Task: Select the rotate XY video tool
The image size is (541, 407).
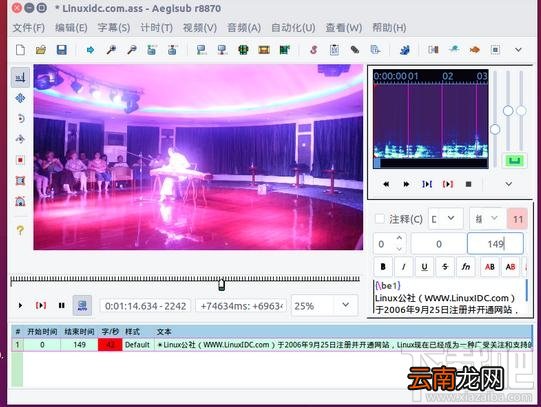Action: click(20, 139)
